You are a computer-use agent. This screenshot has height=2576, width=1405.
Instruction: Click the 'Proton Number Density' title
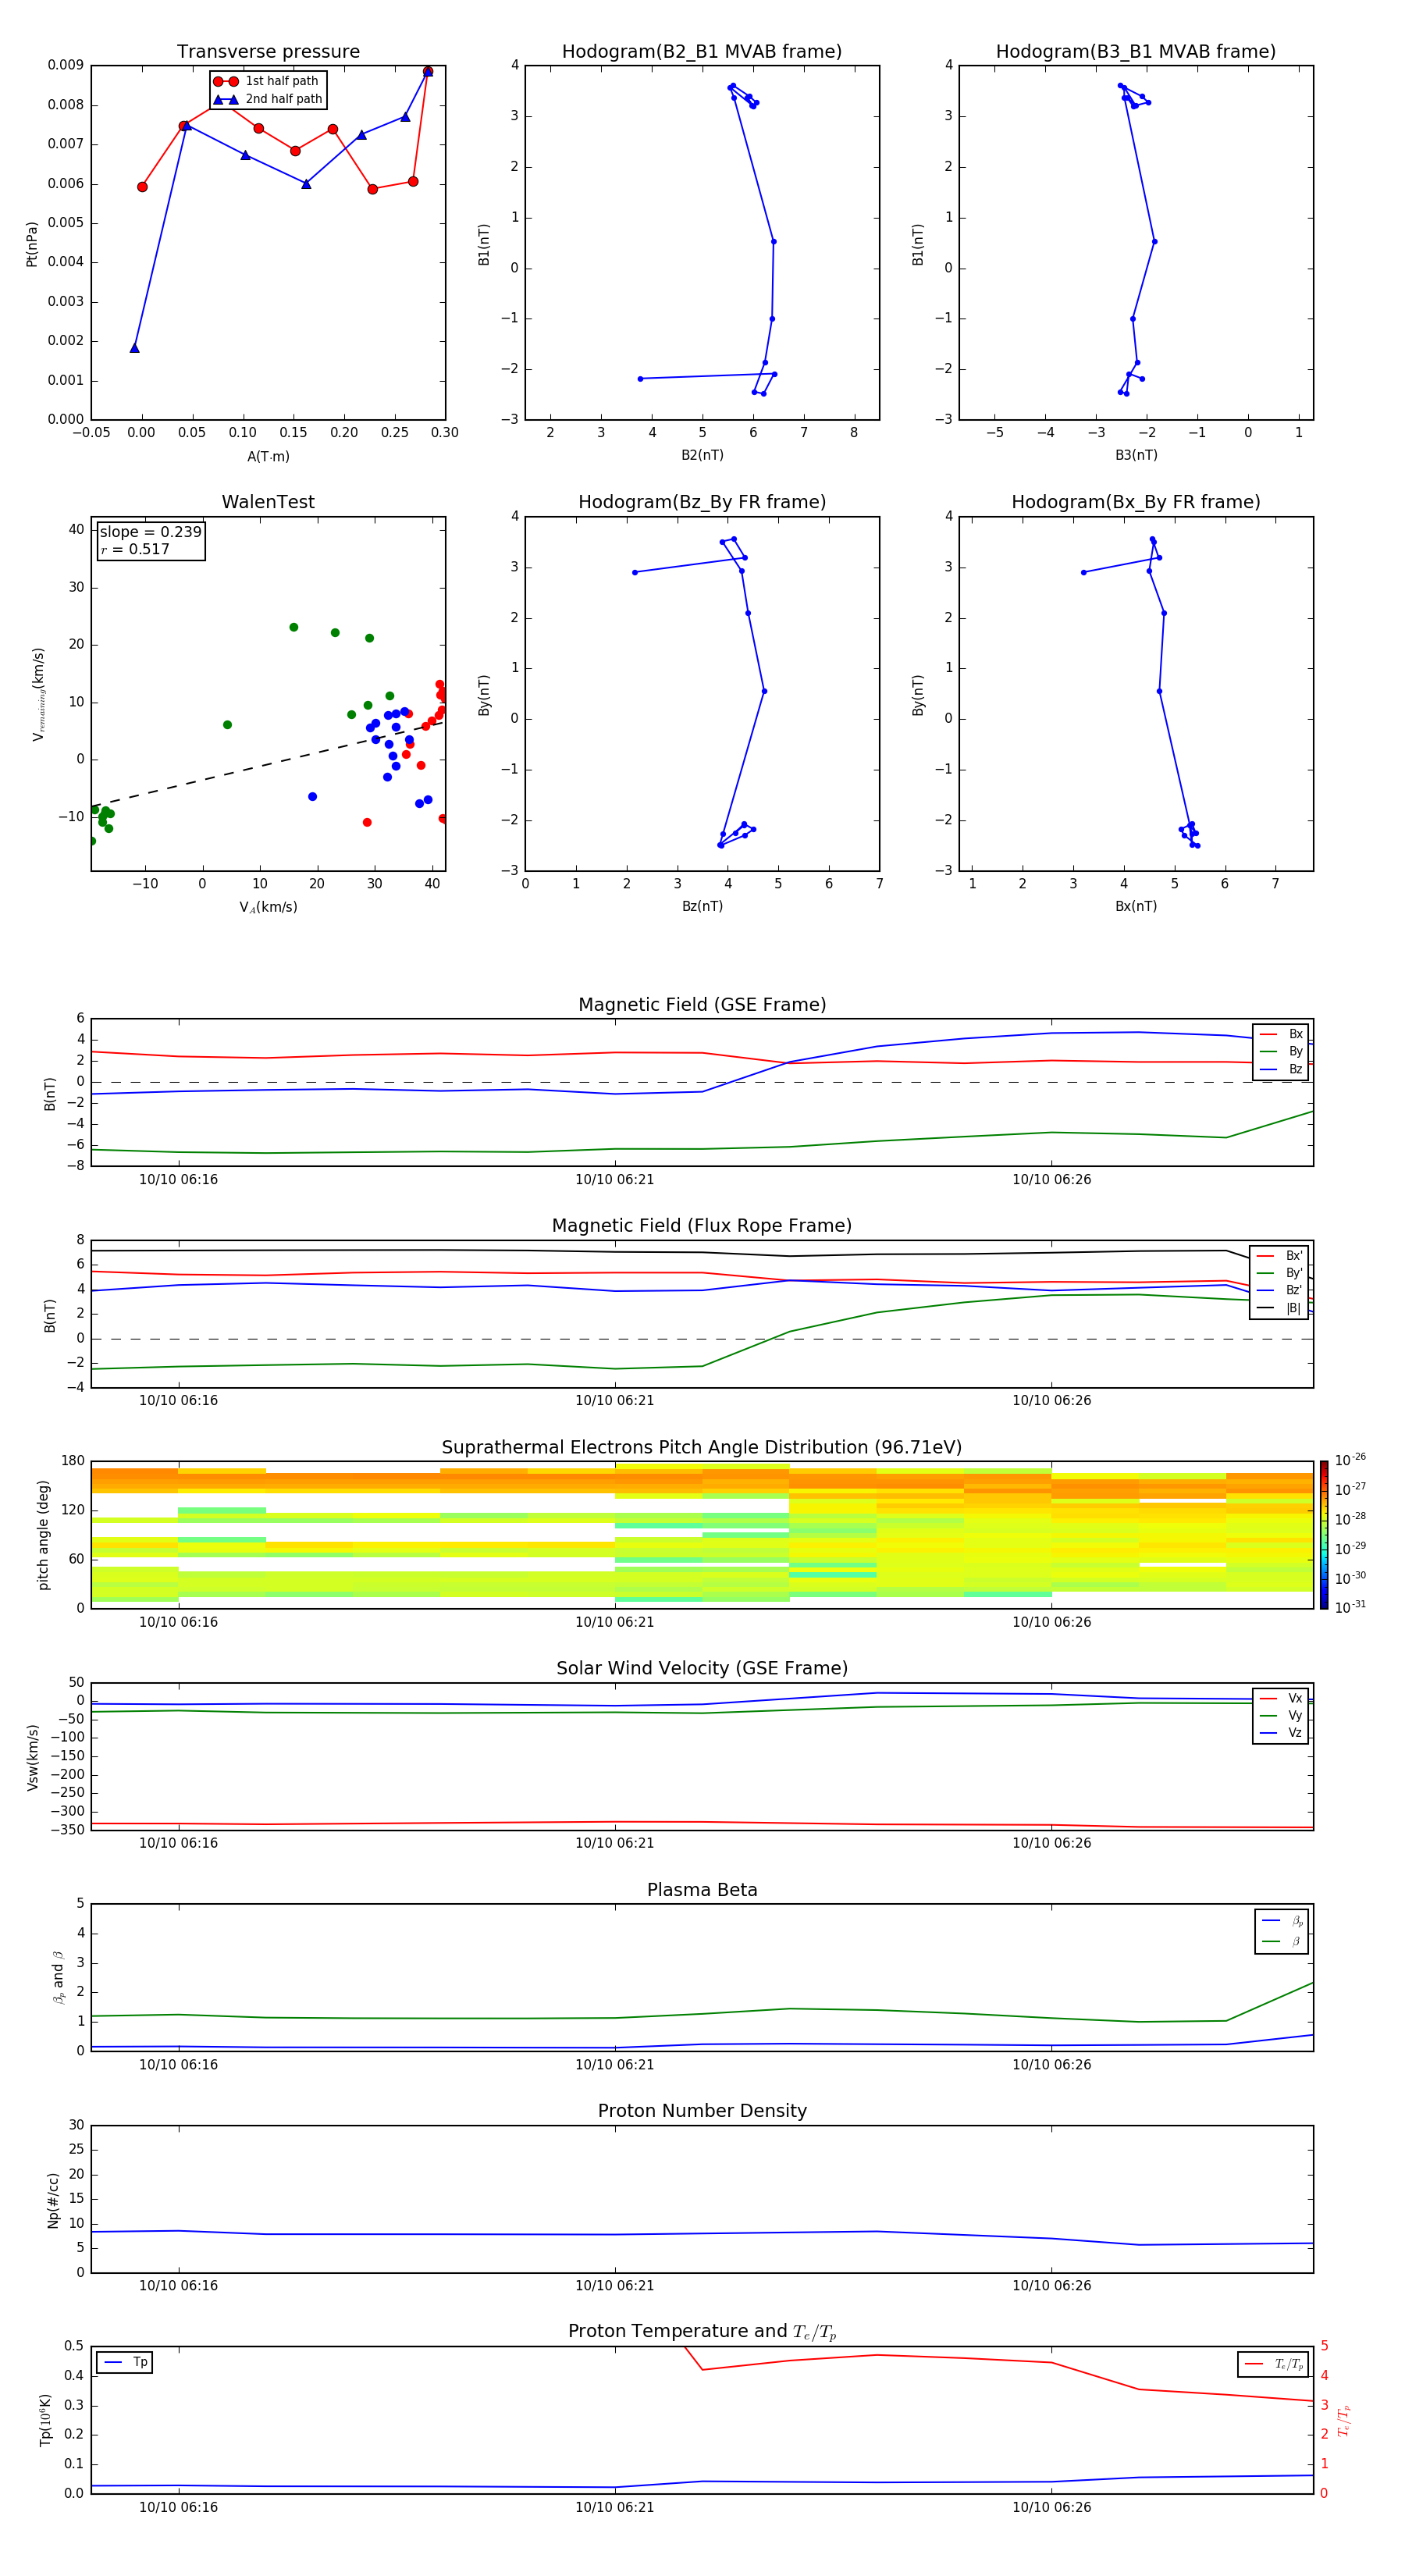tap(702, 2111)
